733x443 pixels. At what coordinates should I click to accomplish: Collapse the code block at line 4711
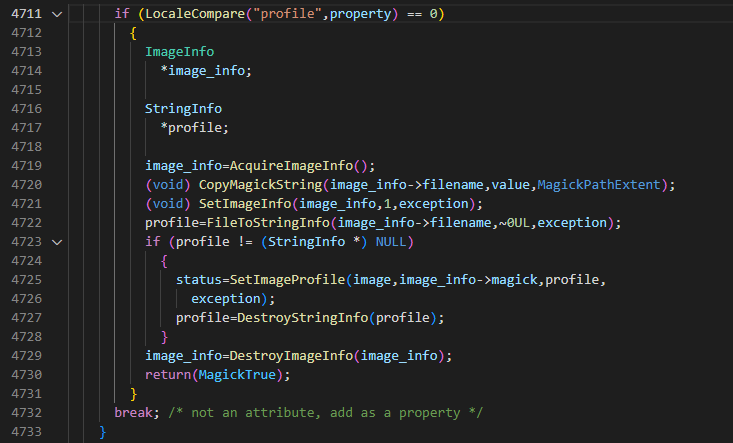[x=57, y=14]
